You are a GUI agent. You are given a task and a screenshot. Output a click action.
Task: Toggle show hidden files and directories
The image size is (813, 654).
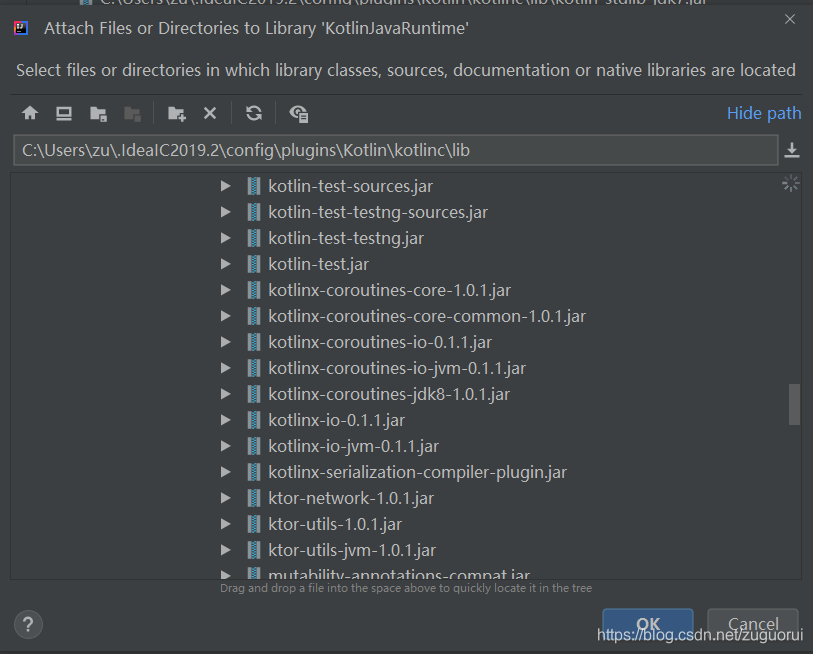pos(299,114)
